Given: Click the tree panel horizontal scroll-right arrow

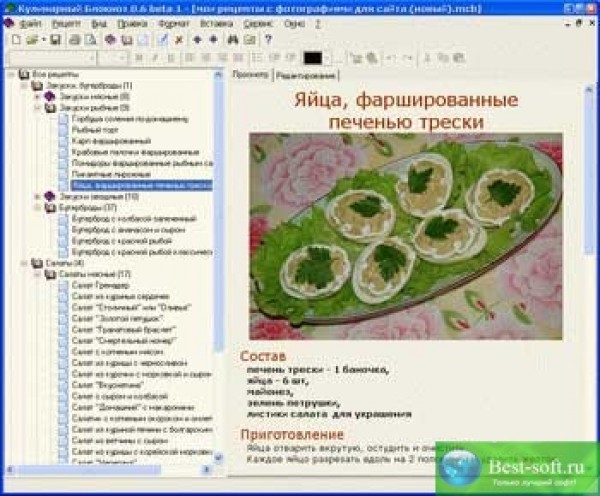Looking at the screenshot, I should click(207, 469).
